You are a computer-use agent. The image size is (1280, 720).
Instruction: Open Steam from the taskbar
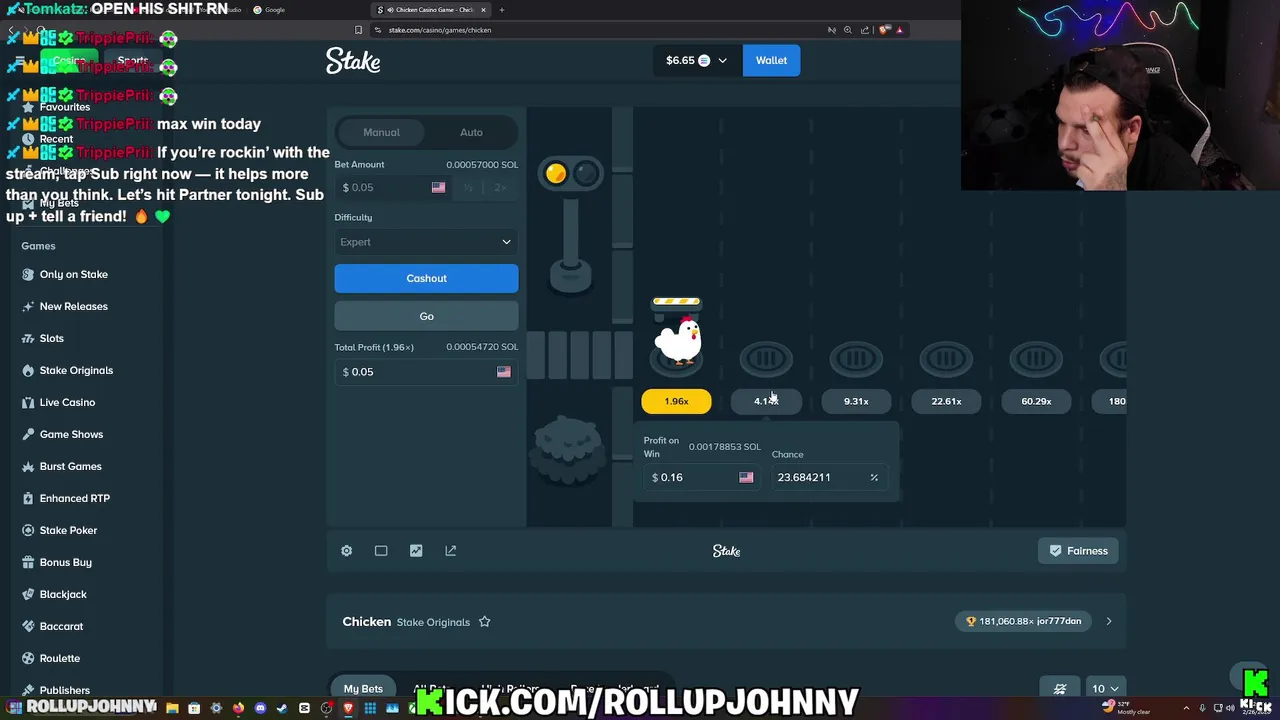tap(282, 708)
